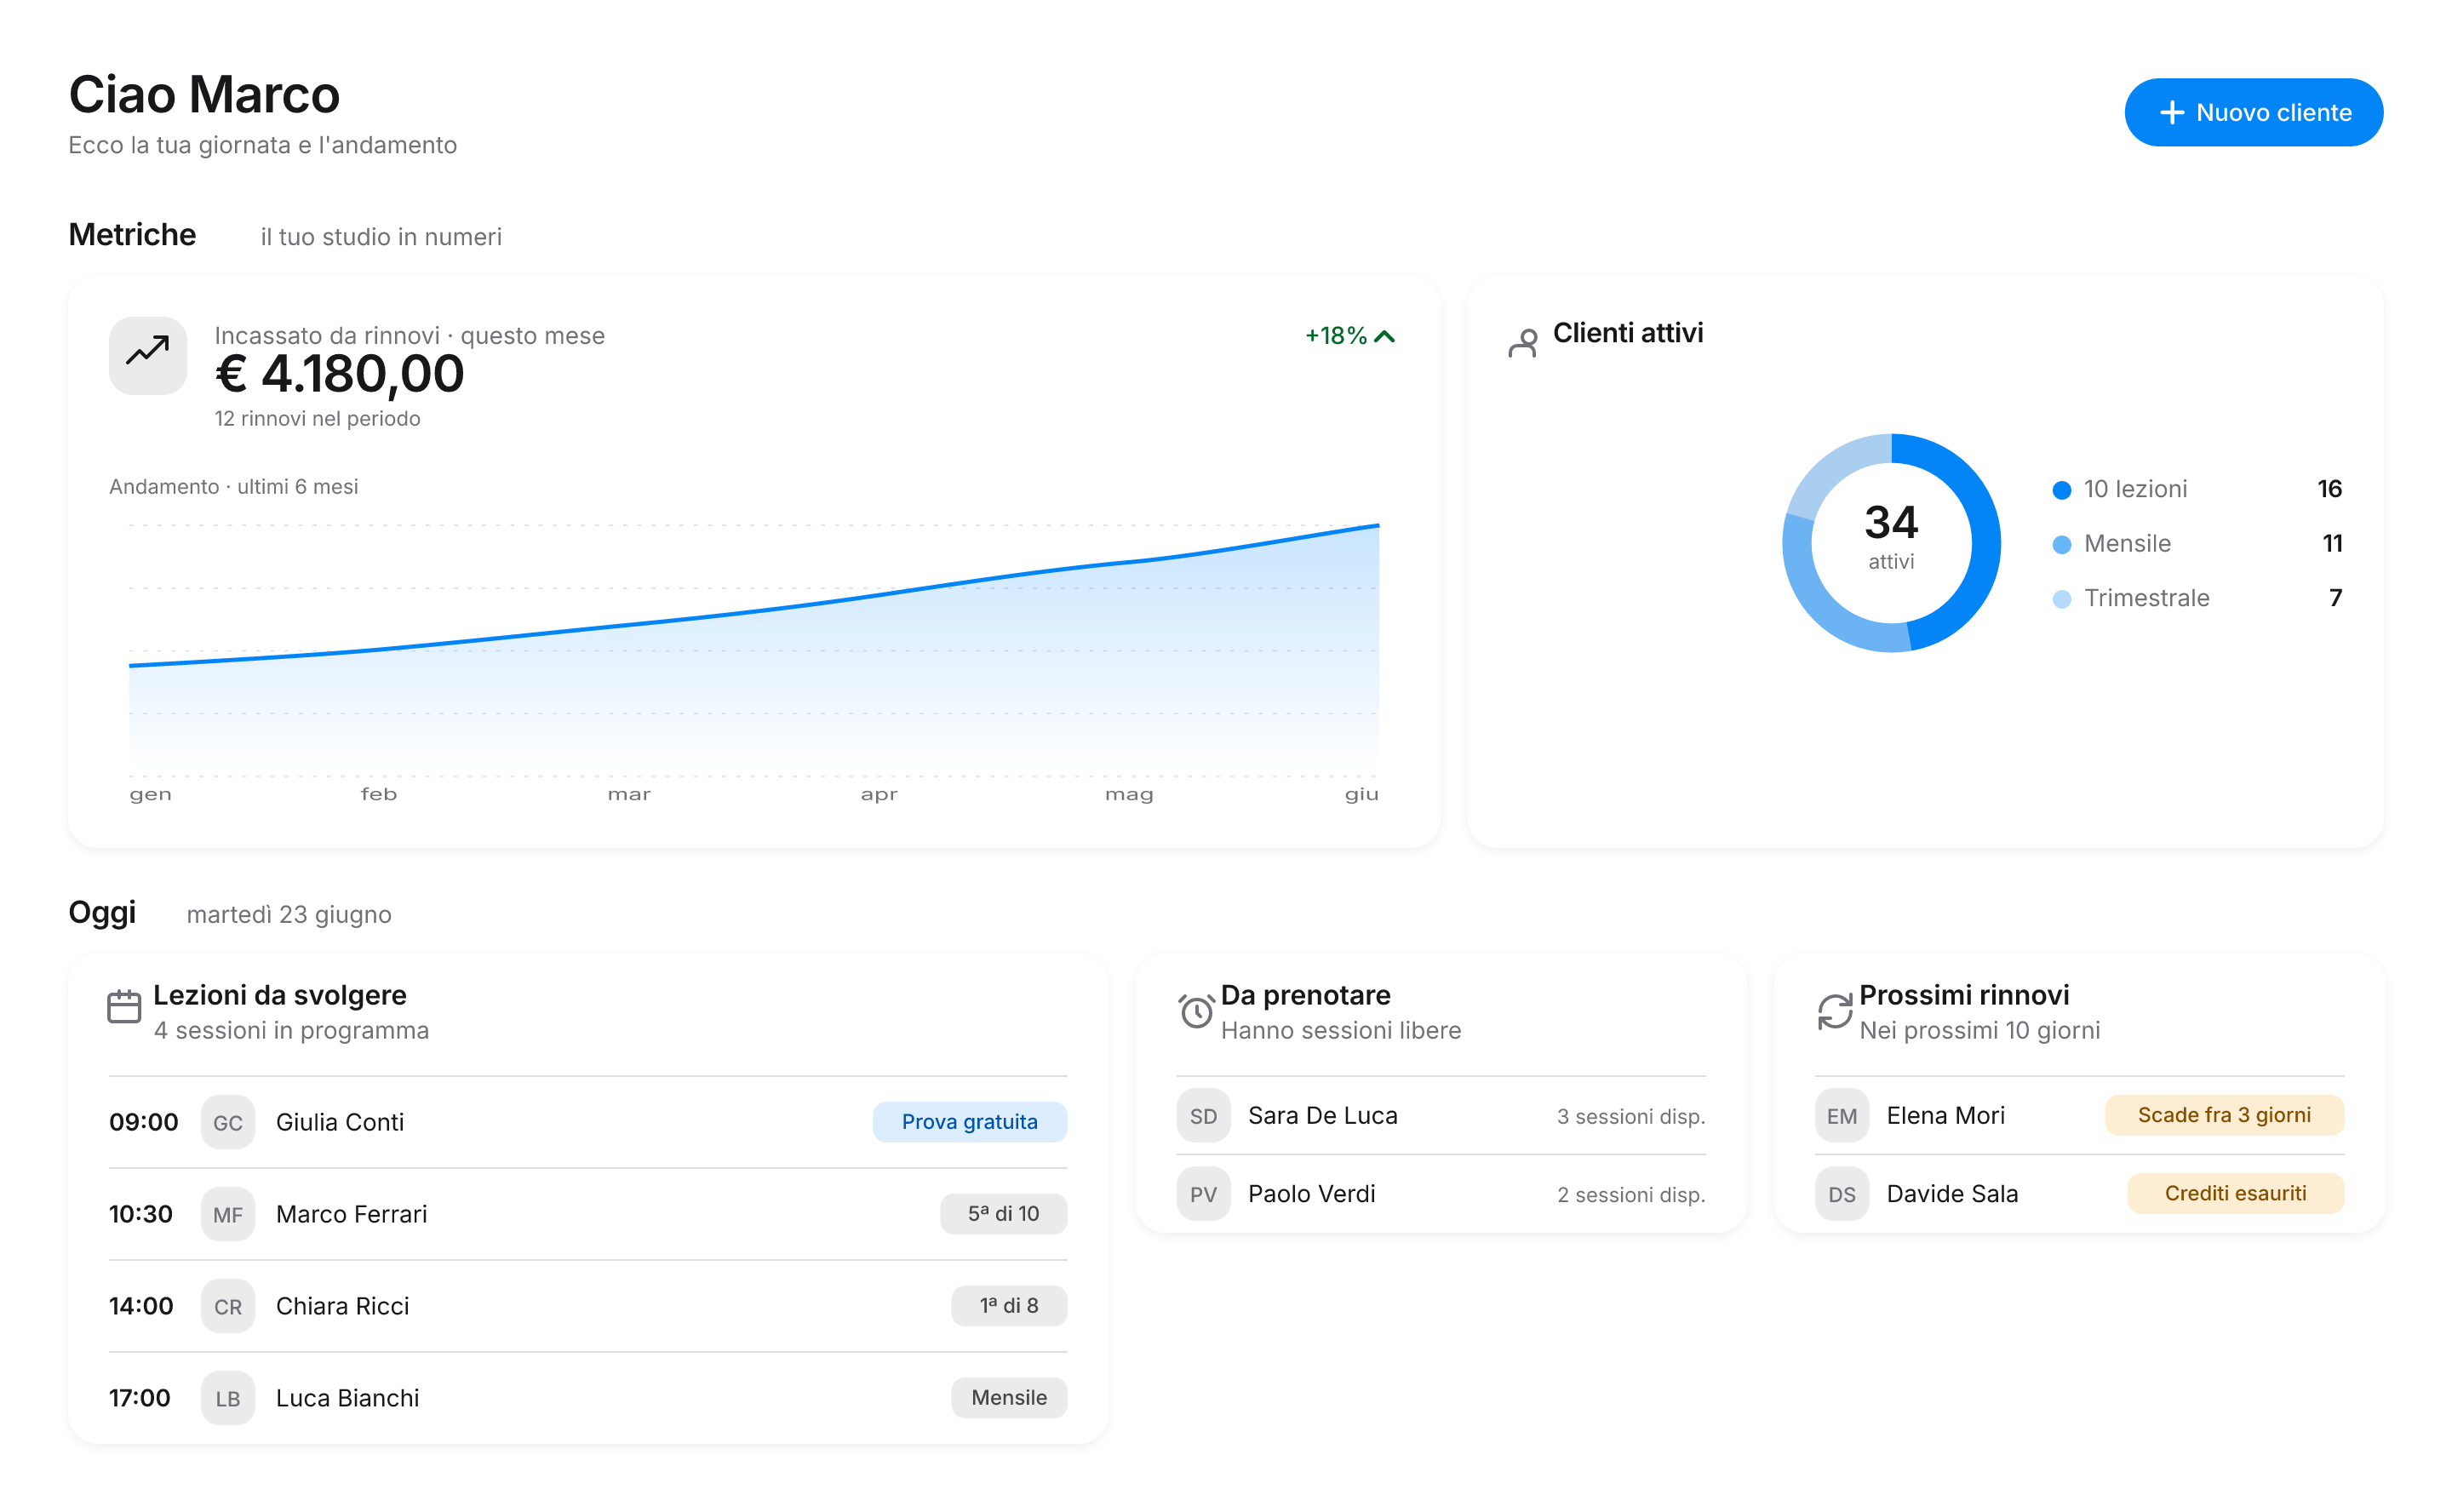Select the CR avatar for Chiara Ricci

click(228, 1306)
